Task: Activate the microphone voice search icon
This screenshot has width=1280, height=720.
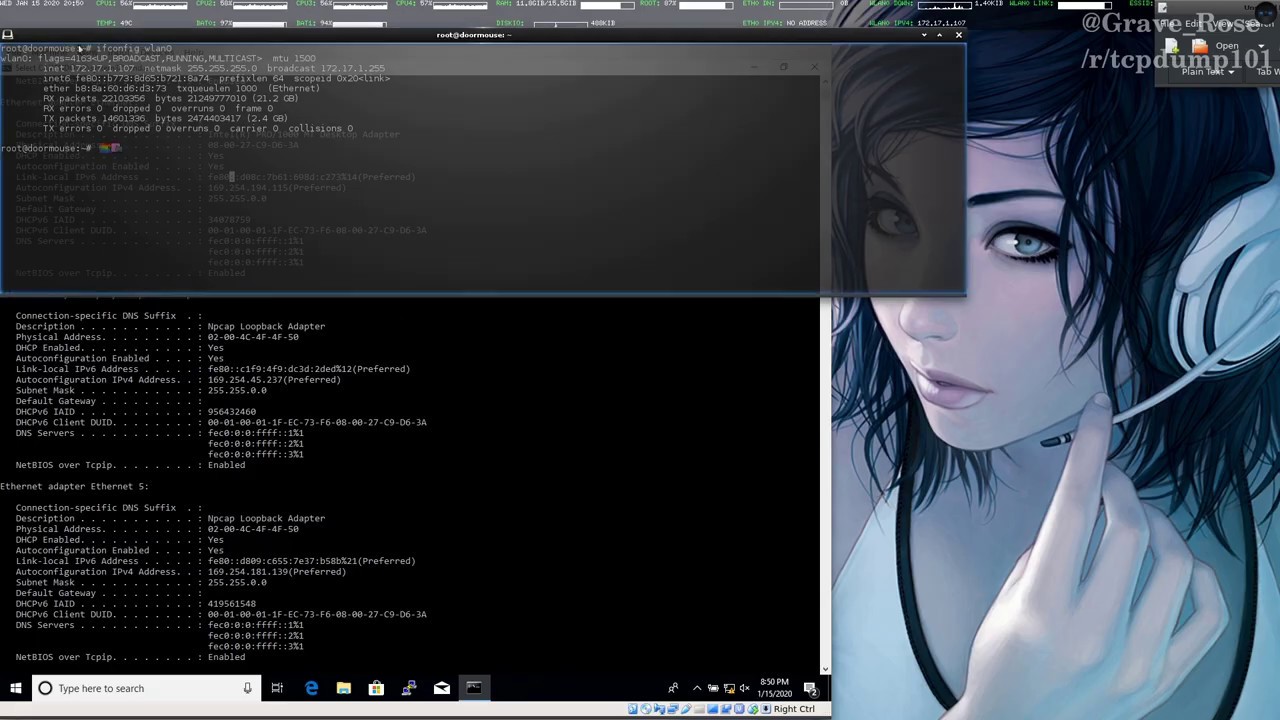Action: click(x=247, y=688)
